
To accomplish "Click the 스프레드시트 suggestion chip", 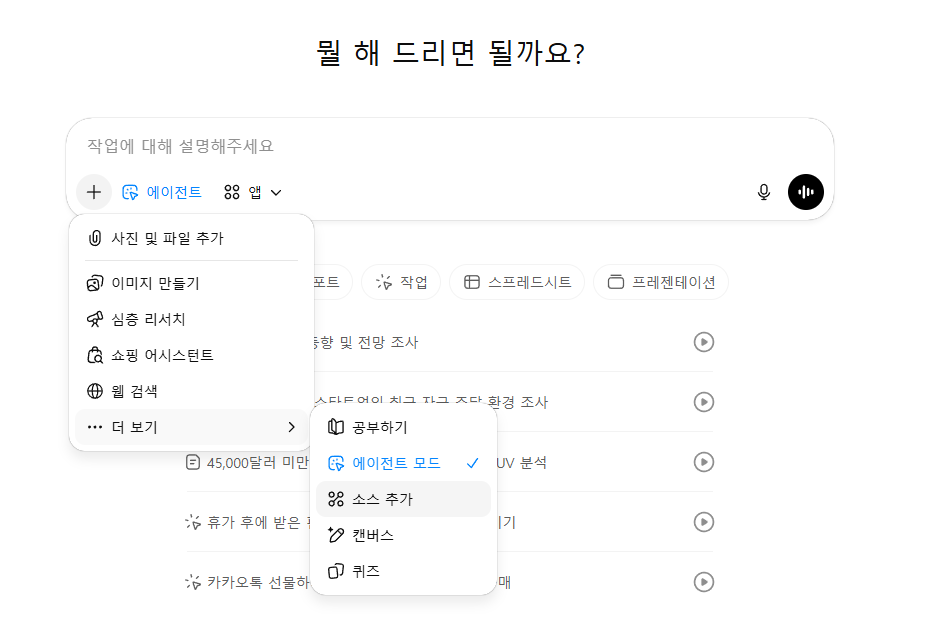I will click(517, 282).
